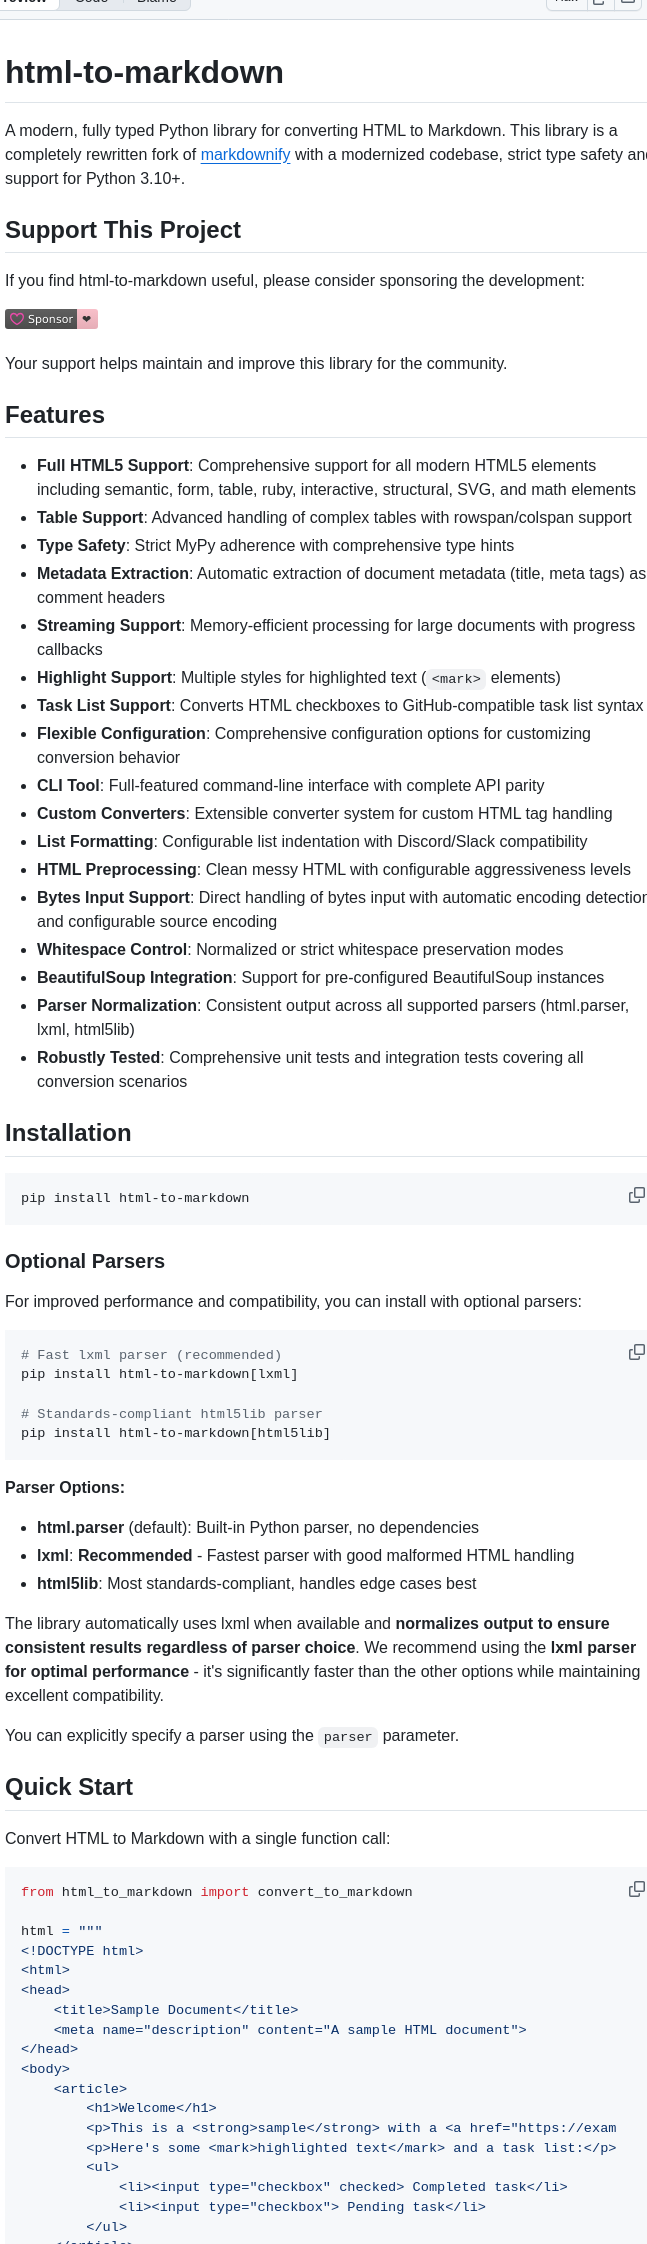
Task: Click the Features section heading
Action: (55, 414)
